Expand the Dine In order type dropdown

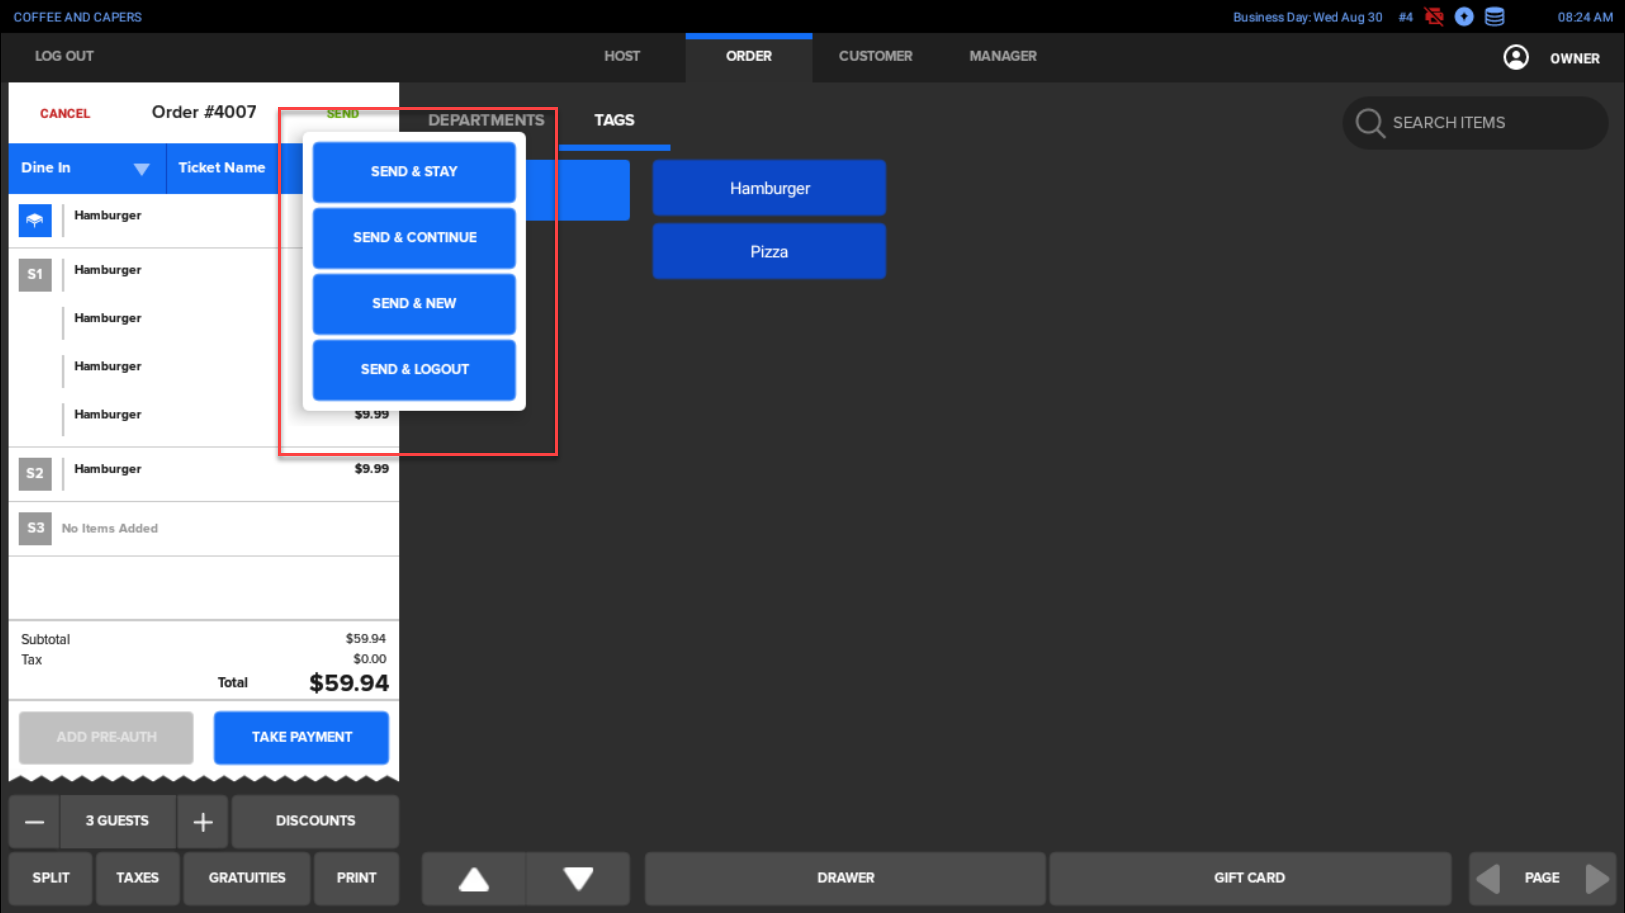(87, 168)
